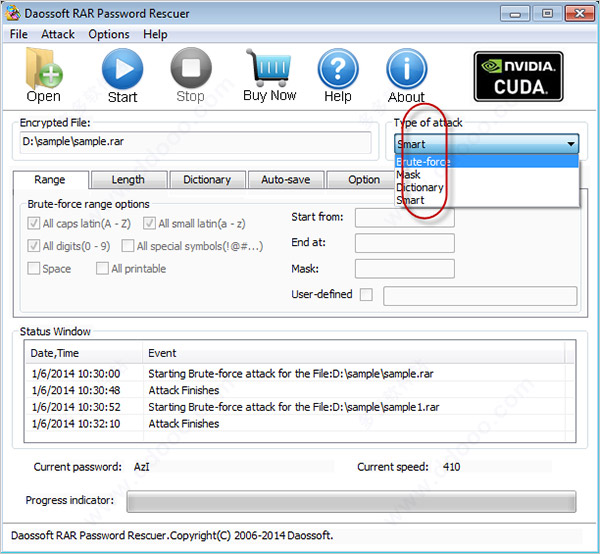Switch to the Dictionary tab

click(207, 179)
